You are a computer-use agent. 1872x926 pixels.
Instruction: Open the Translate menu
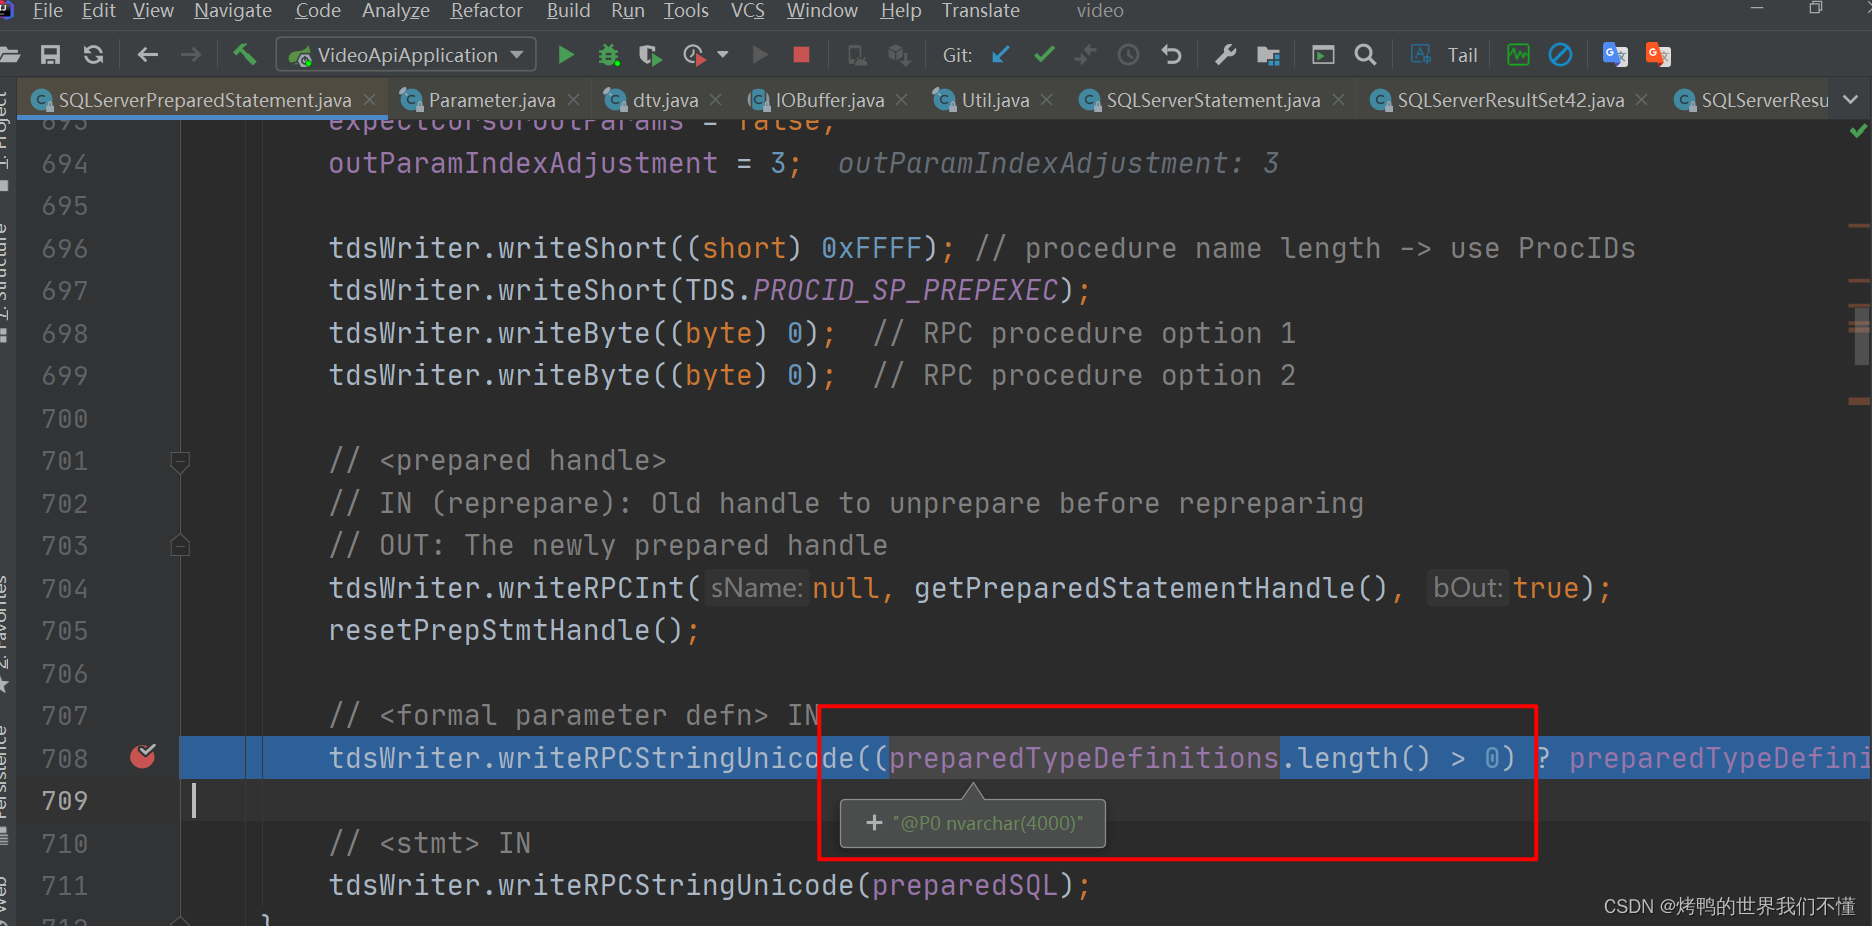(980, 11)
